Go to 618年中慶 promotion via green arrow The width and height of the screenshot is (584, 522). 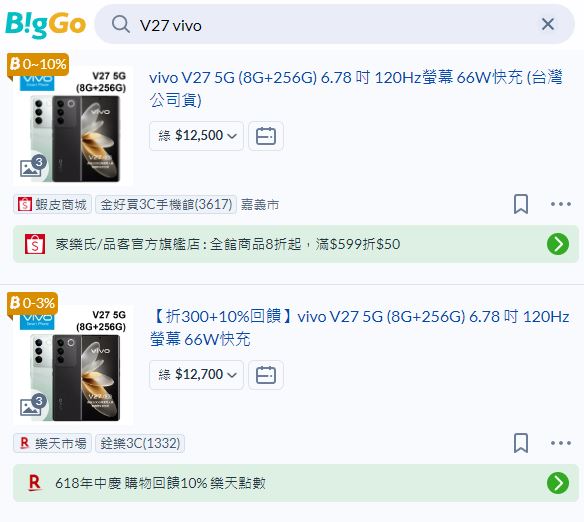558,483
